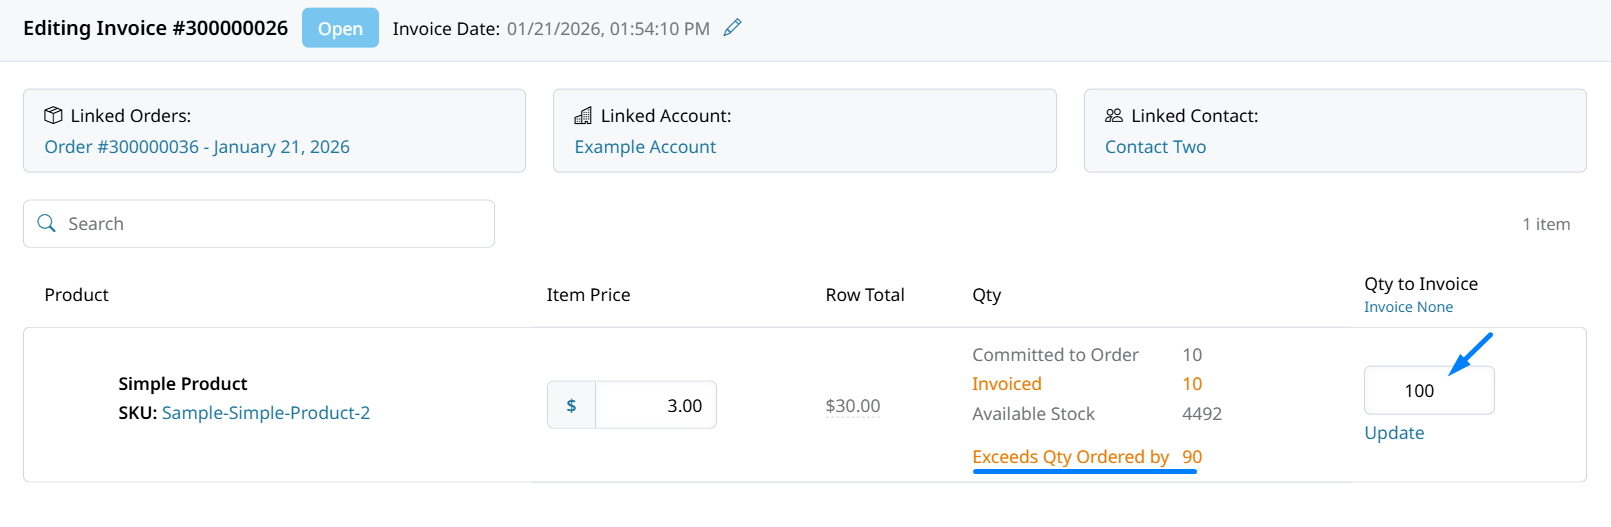Image resolution: width=1611 pixels, height=527 pixels.
Task: Click the Linked Contact people icon
Action: pos(1114,116)
